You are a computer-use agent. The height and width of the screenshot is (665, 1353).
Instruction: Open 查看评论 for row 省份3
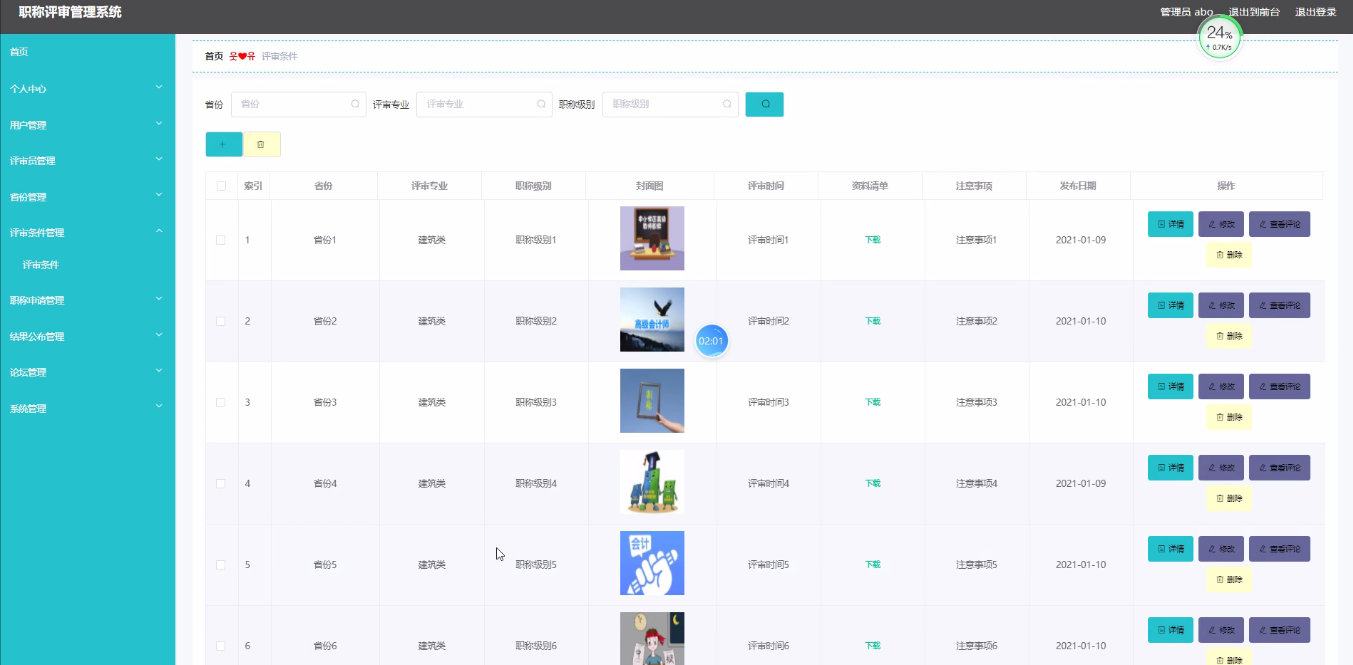click(1279, 386)
